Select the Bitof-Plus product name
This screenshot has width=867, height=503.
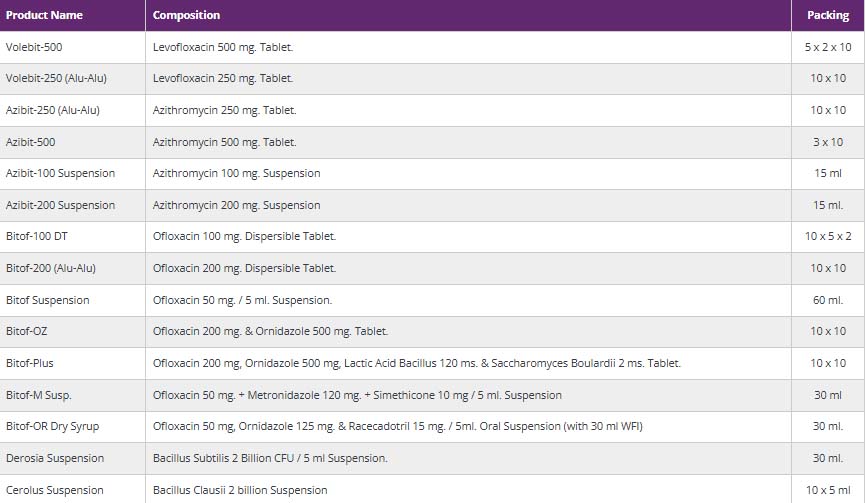[30, 363]
